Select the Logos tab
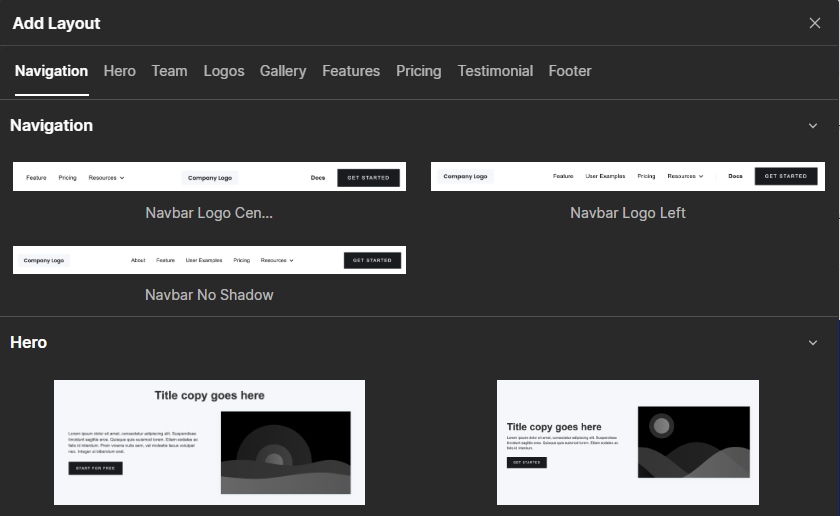 click(x=224, y=71)
